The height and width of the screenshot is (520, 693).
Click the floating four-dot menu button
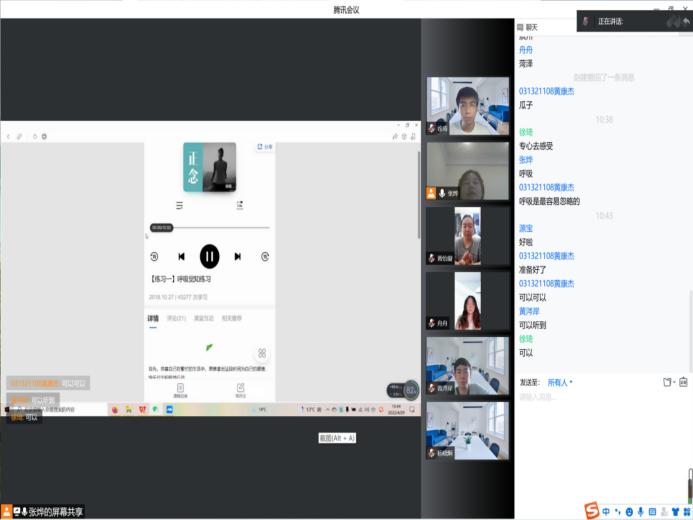(262, 353)
